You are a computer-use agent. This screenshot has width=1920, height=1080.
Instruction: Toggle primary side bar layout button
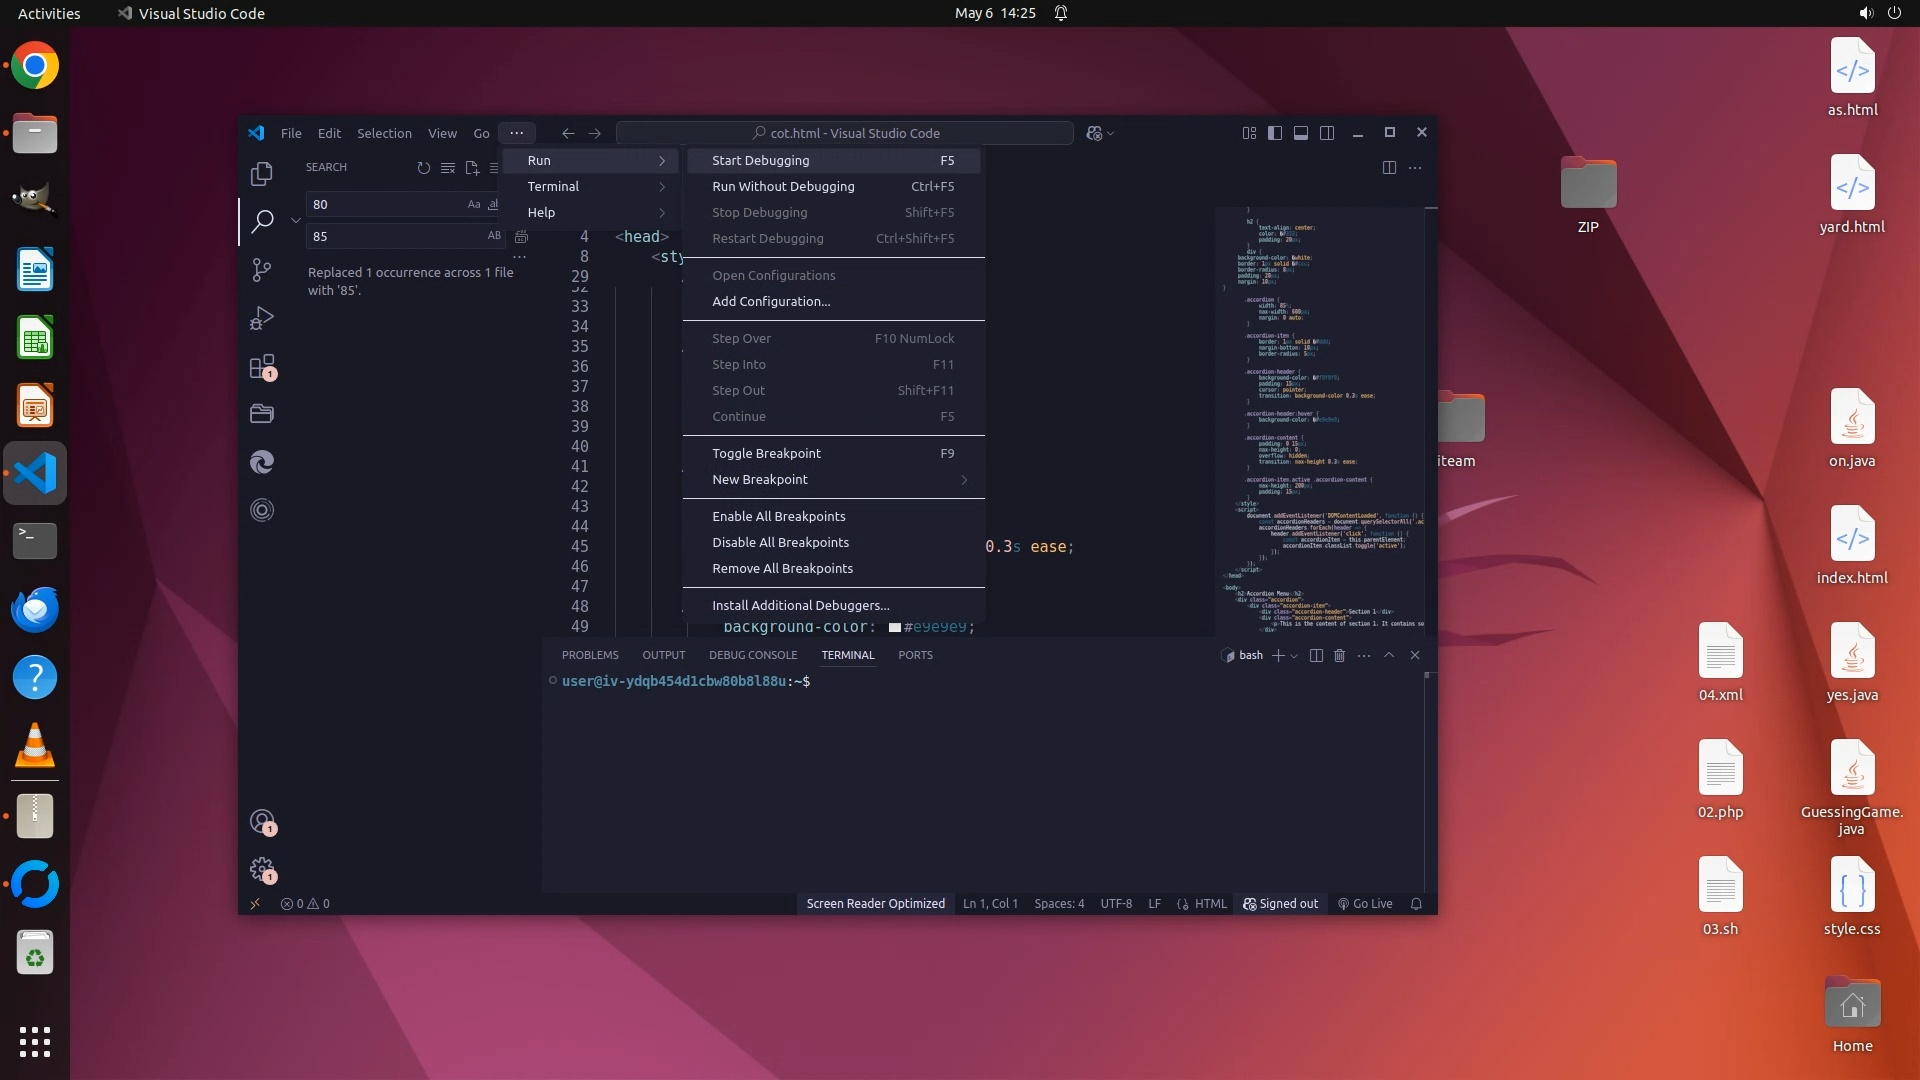click(1275, 133)
